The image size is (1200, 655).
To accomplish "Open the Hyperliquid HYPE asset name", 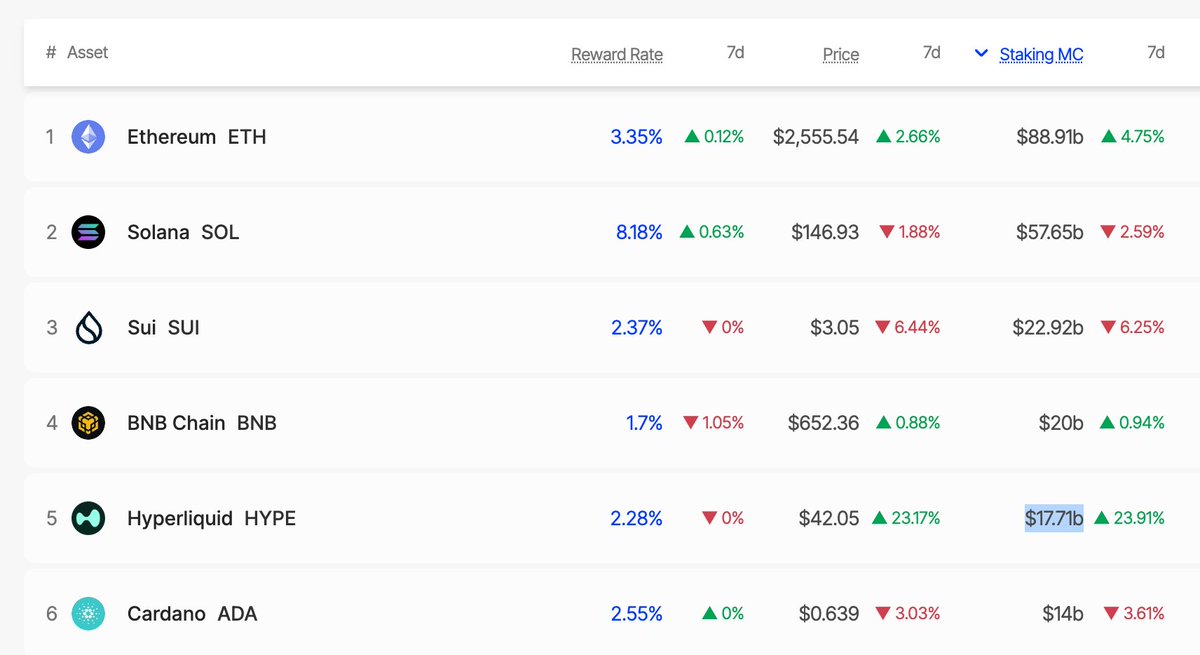I will click(x=212, y=518).
